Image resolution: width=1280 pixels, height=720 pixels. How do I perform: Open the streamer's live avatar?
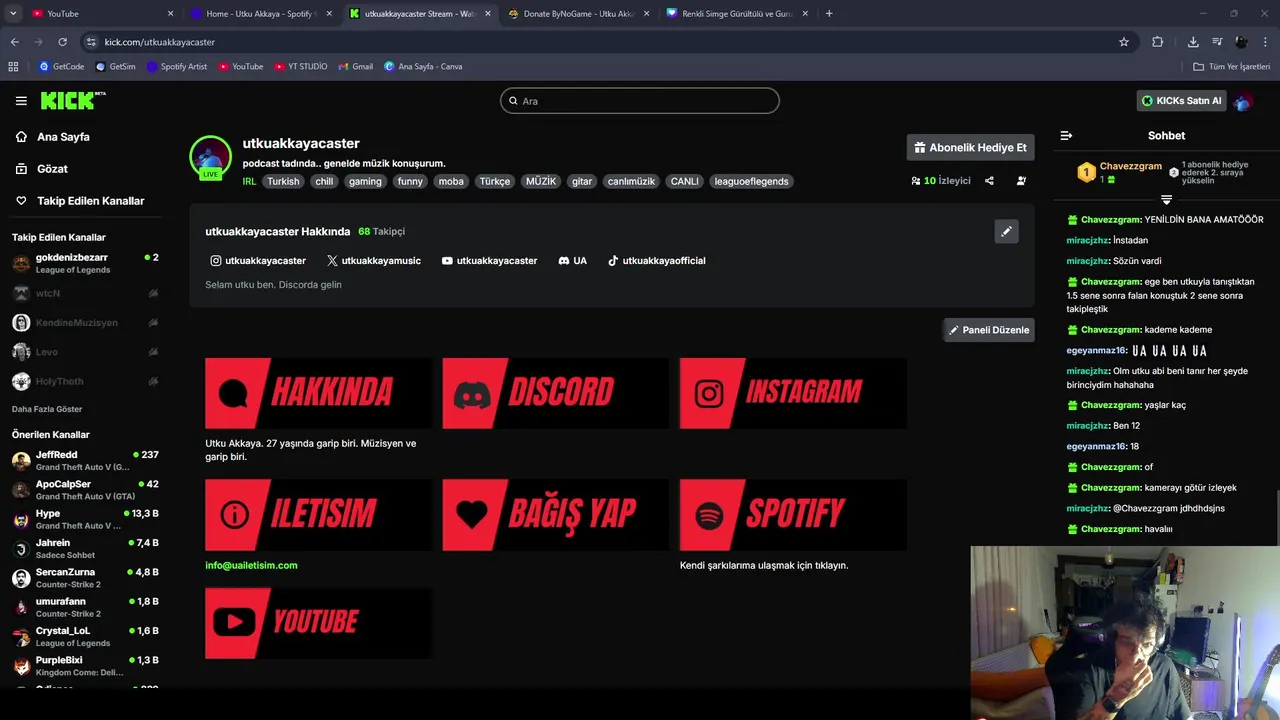210,157
